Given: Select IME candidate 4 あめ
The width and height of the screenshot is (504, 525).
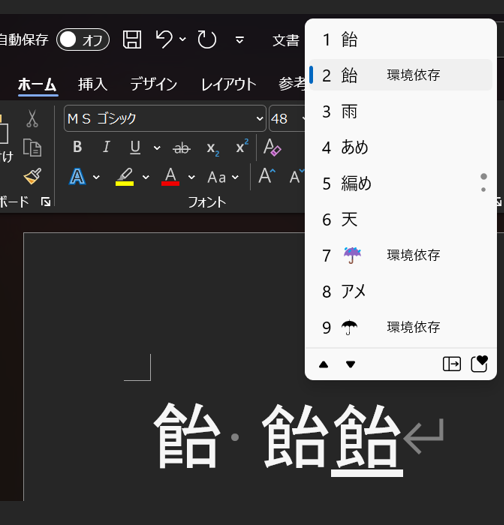Looking at the screenshot, I should 401,148.
